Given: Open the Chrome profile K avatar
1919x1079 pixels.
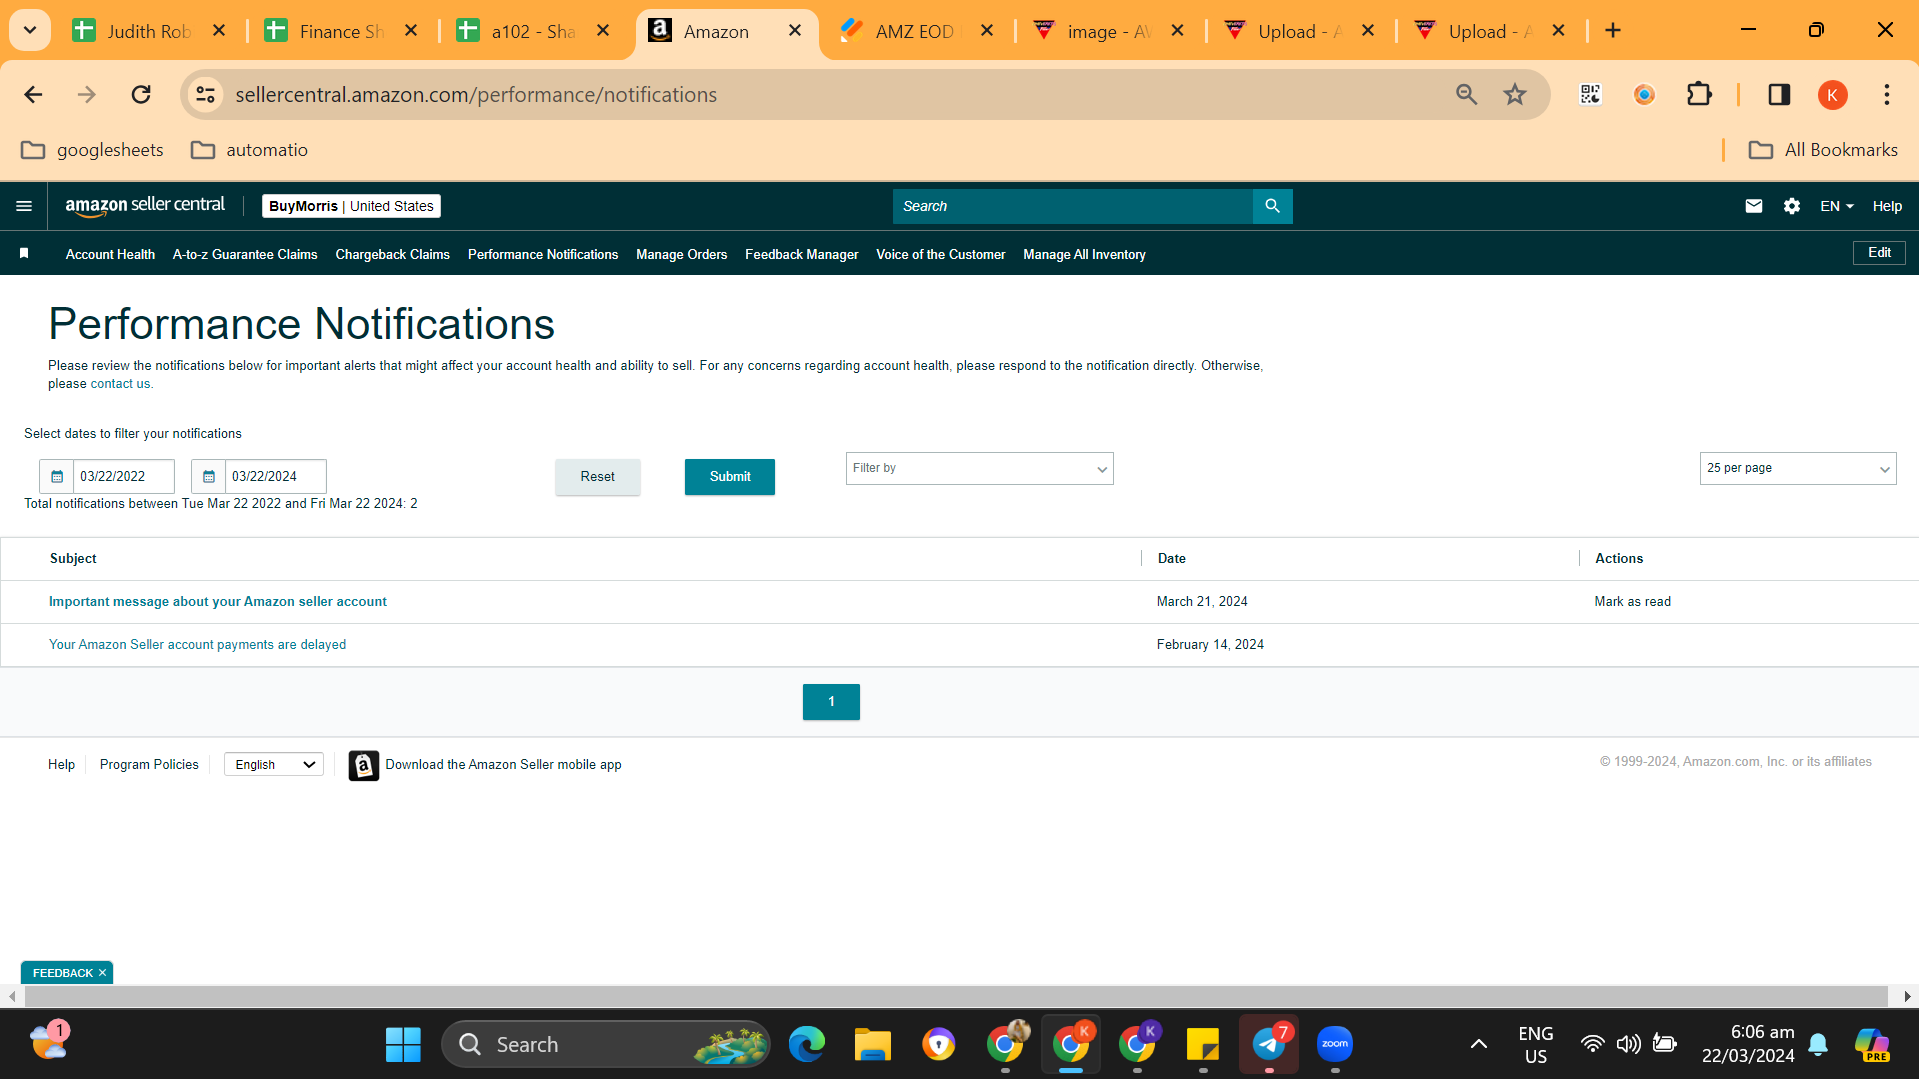Looking at the screenshot, I should (1832, 95).
